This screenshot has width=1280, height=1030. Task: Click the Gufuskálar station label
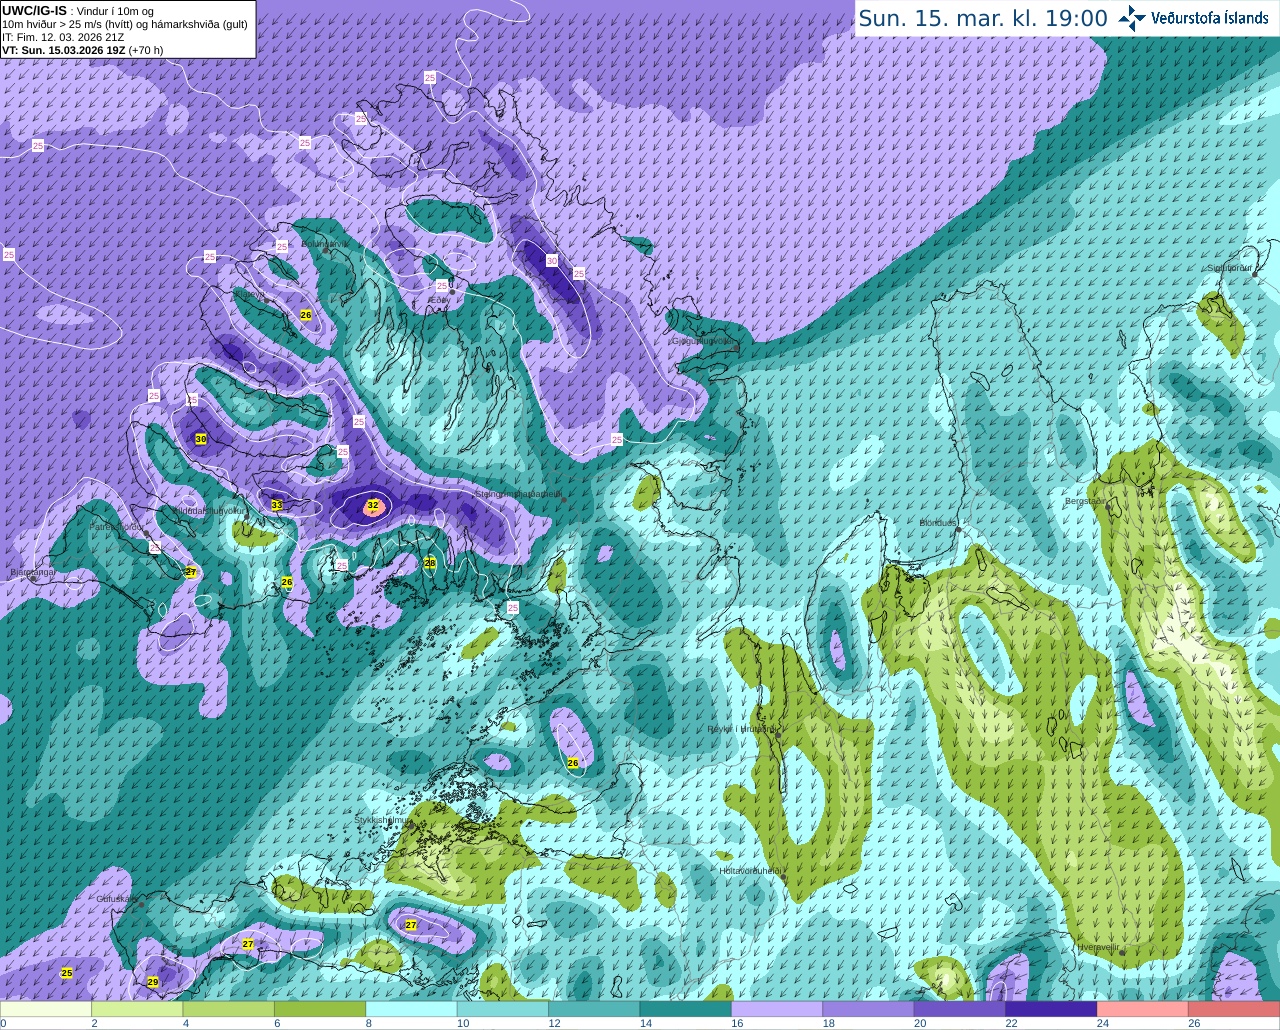[117, 898]
